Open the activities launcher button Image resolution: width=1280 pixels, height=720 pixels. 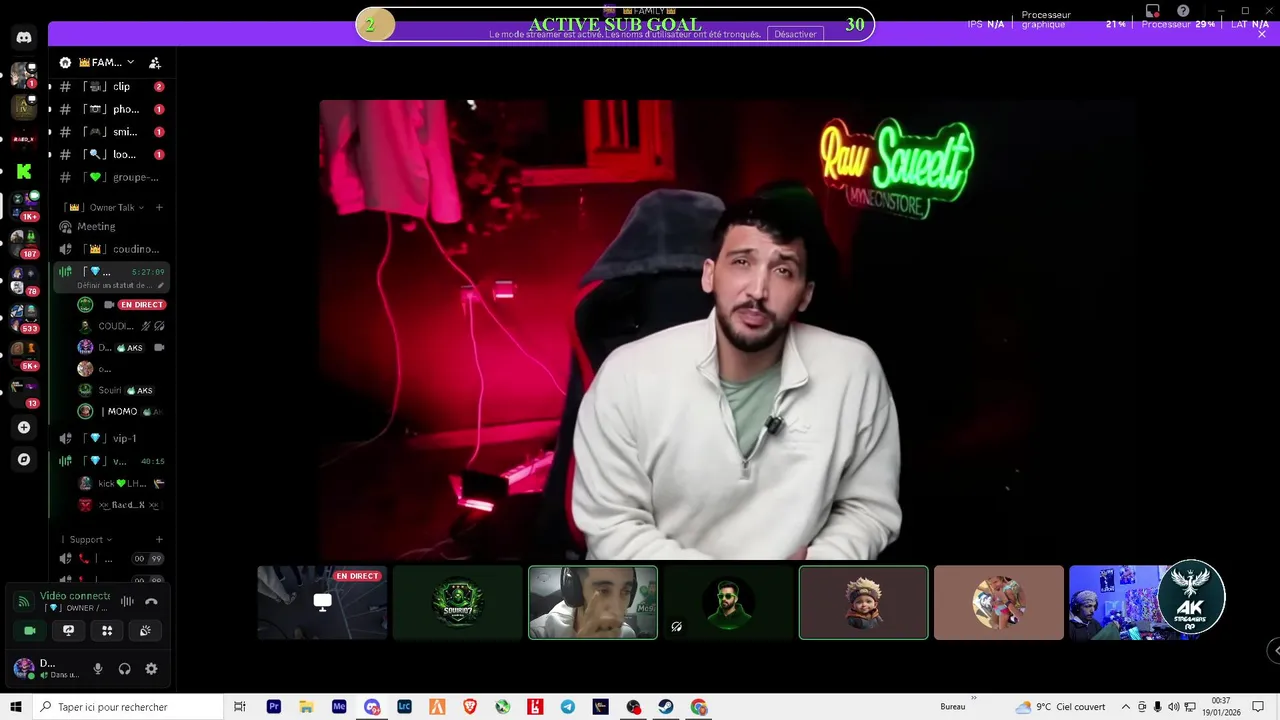point(107,630)
